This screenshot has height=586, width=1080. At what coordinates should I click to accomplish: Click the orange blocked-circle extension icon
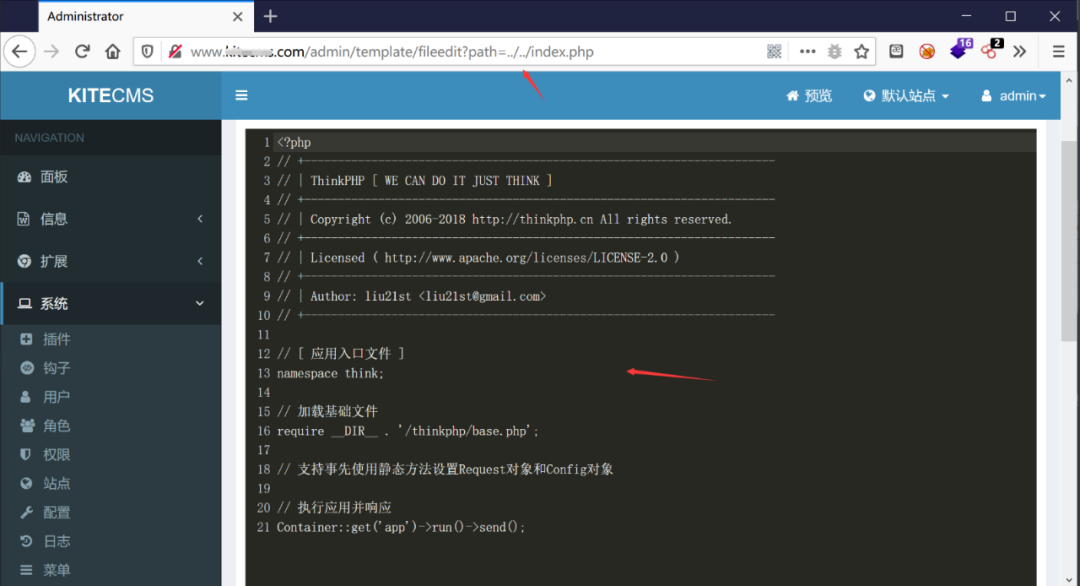pos(927,52)
